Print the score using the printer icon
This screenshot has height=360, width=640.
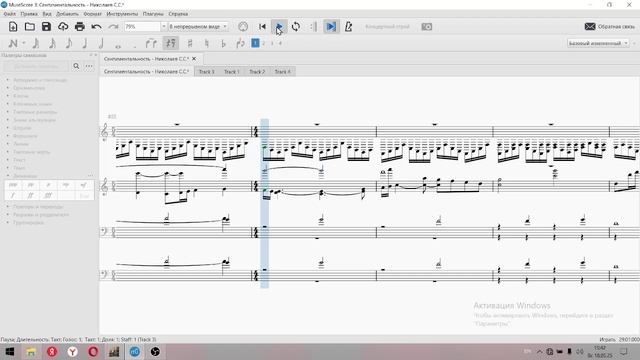[80, 27]
